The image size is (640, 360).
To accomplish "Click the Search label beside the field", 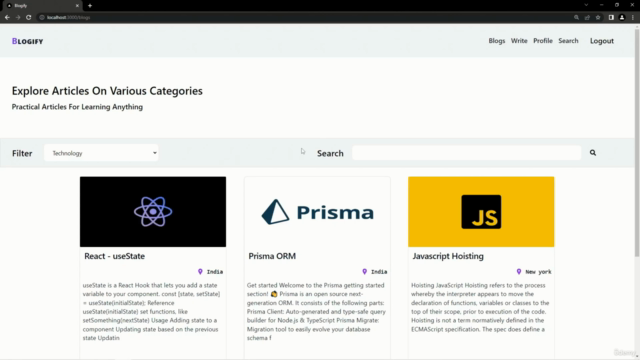I will click(x=330, y=153).
